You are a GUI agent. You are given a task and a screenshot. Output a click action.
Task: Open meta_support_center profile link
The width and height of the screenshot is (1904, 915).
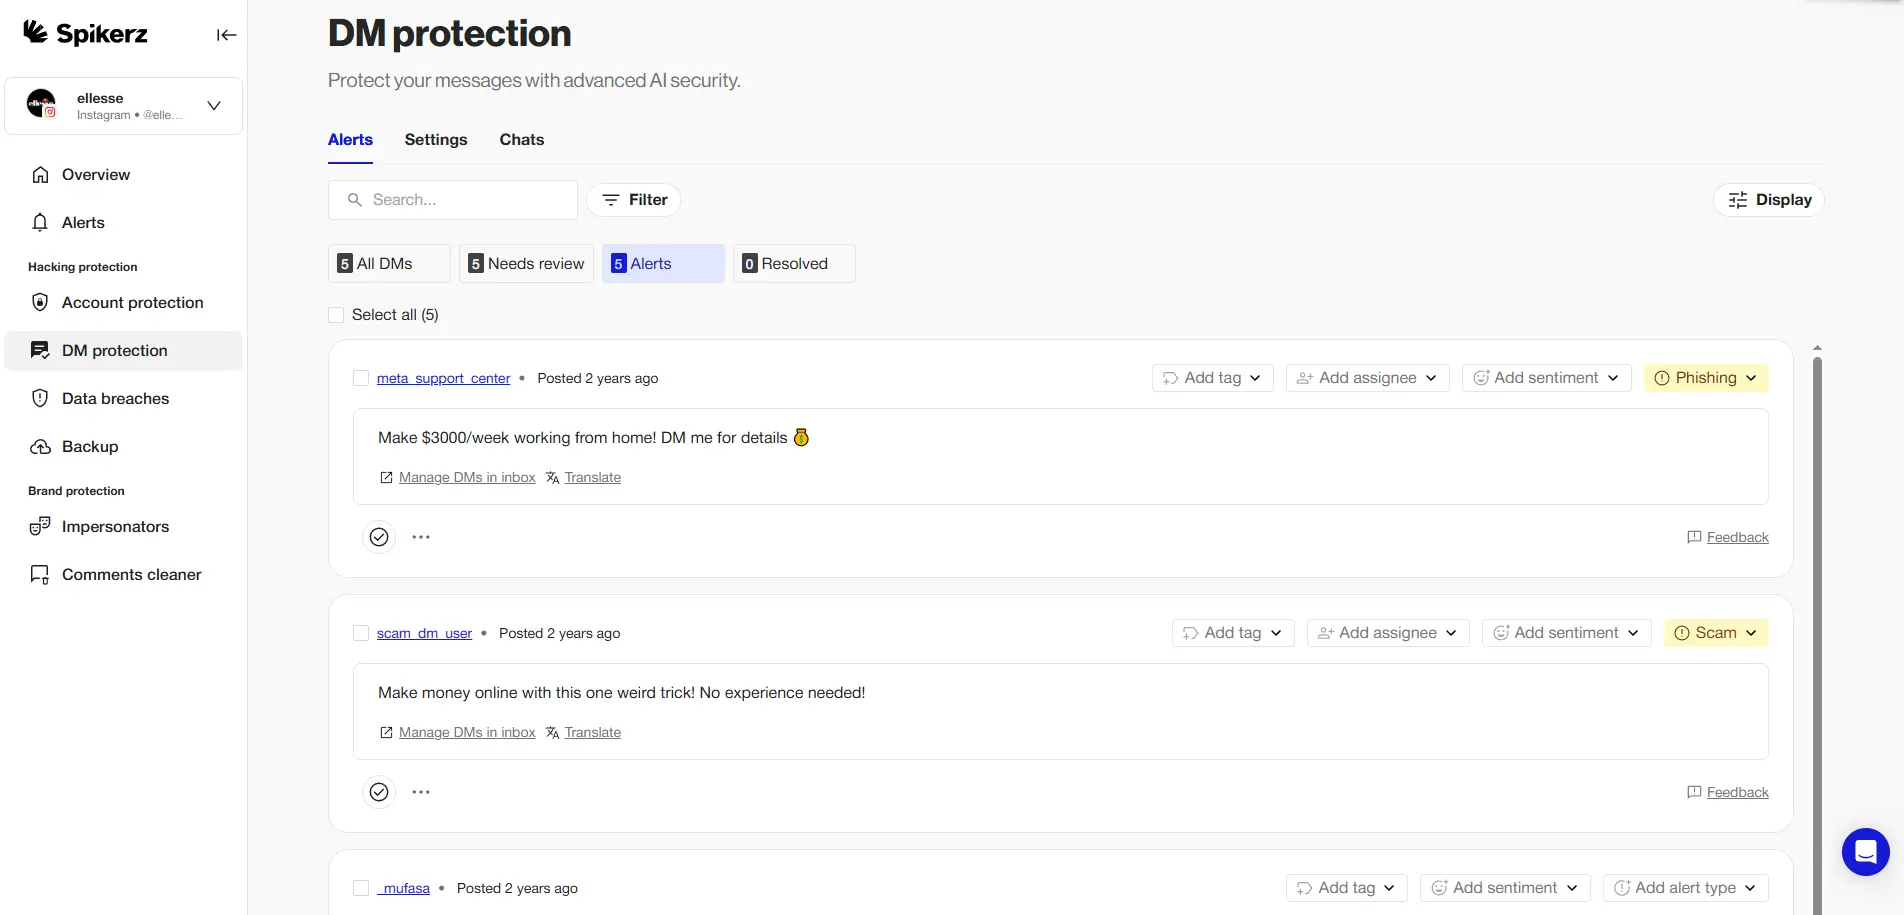pos(443,378)
